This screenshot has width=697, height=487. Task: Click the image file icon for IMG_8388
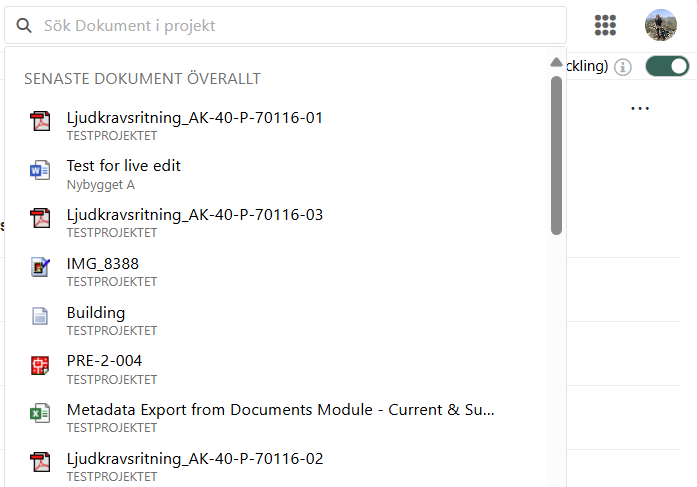tap(40, 267)
